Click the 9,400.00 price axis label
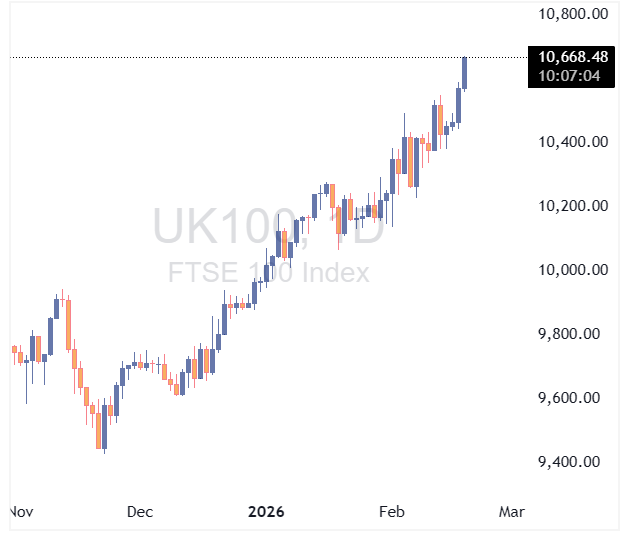The image size is (629, 544). coord(577,462)
